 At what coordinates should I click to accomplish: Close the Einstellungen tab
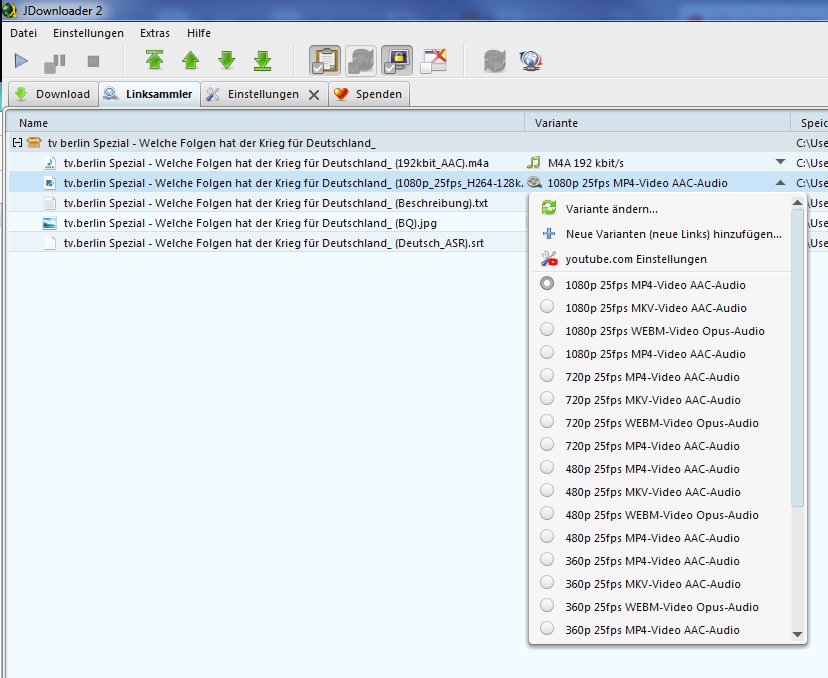[314, 95]
